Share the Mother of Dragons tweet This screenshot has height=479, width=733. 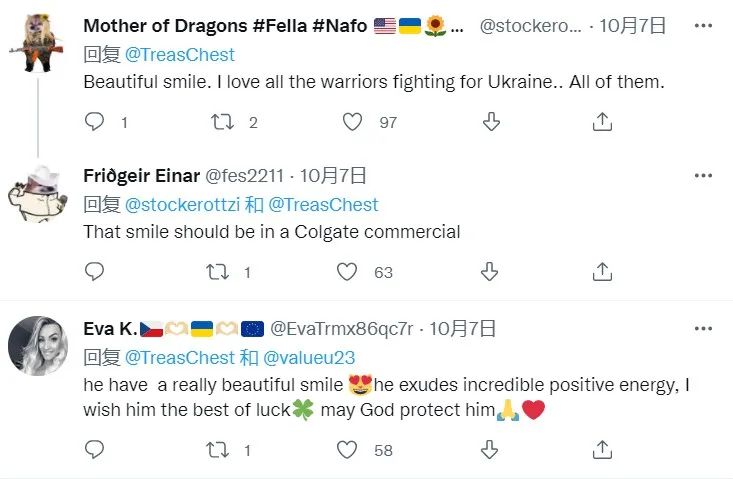(602, 122)
